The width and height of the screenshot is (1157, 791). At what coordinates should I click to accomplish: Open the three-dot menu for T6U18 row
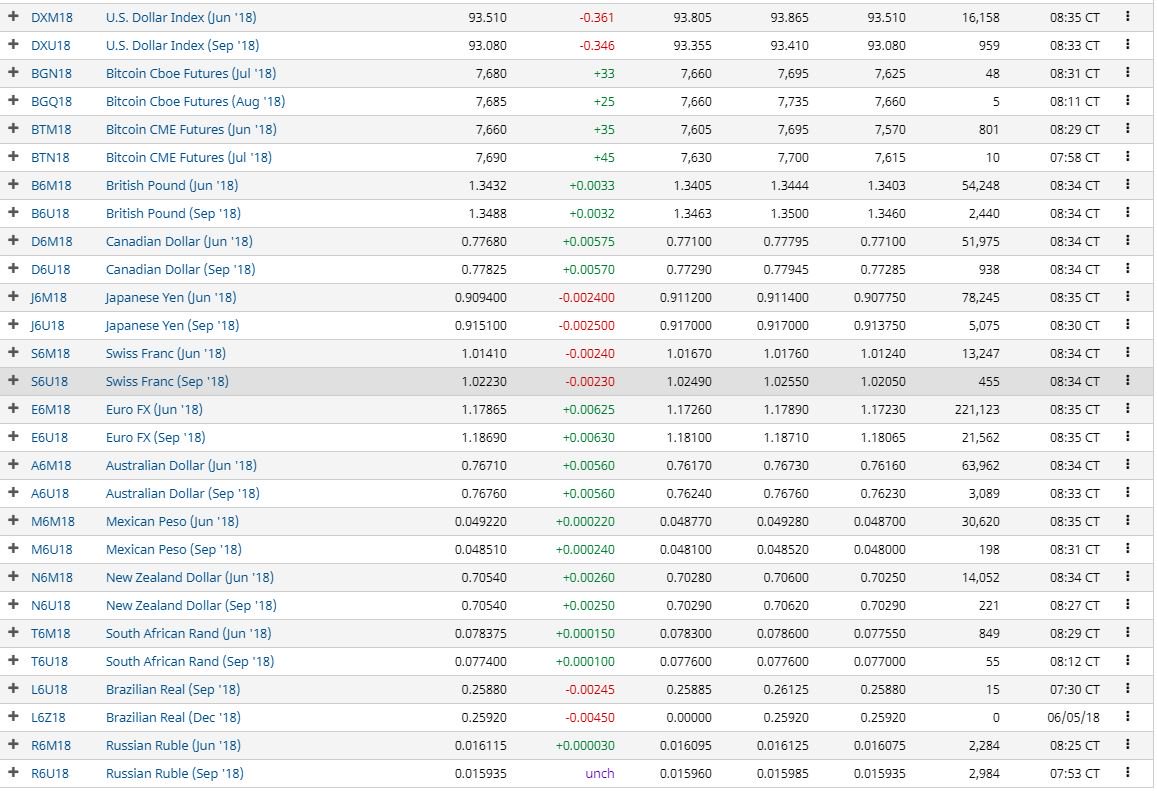[1127, 661]
